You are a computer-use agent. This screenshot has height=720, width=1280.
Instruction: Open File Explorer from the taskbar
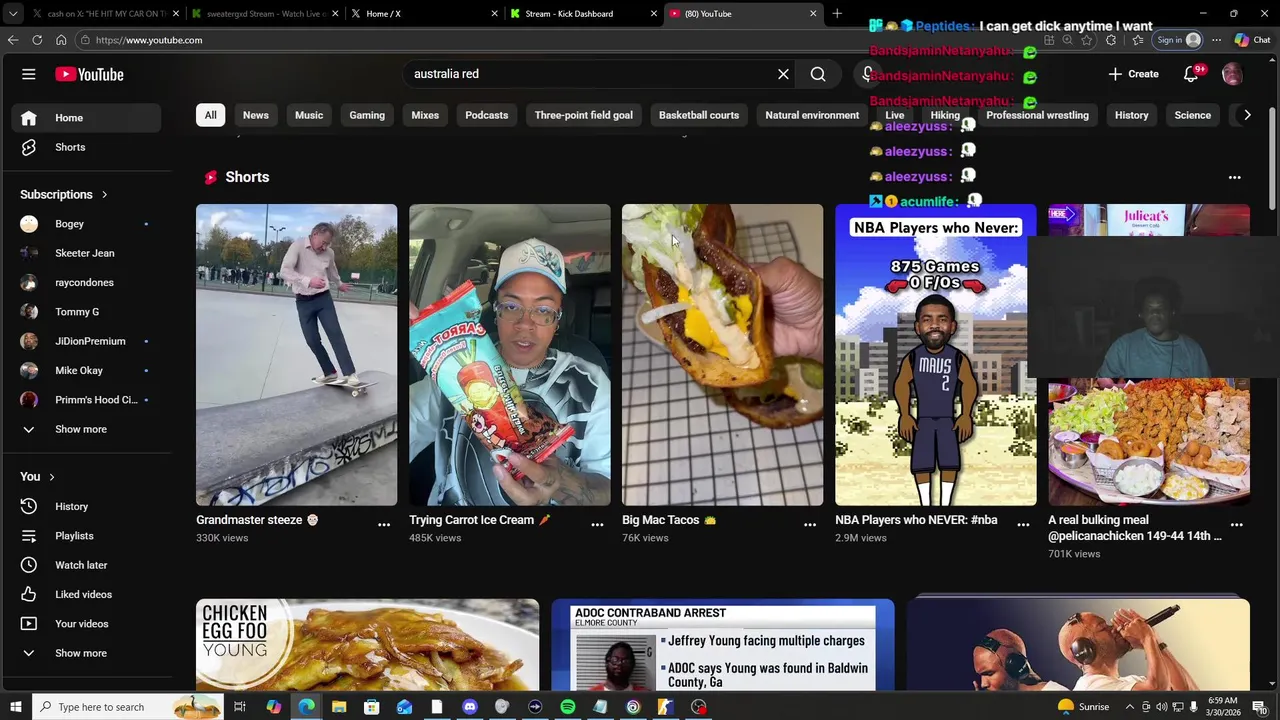point(339,707)
